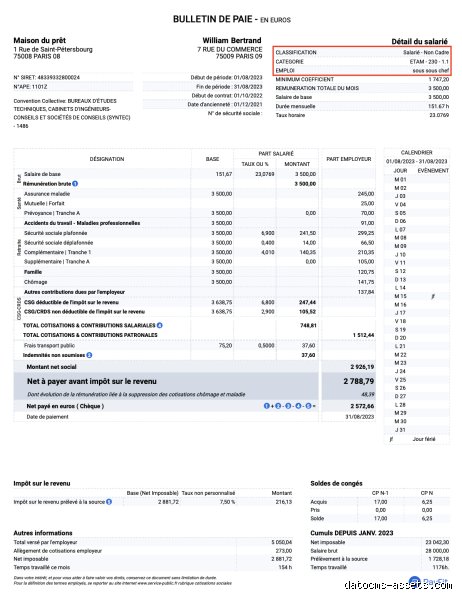Click the PART EMPLOYEUR column header

point(349,159)
